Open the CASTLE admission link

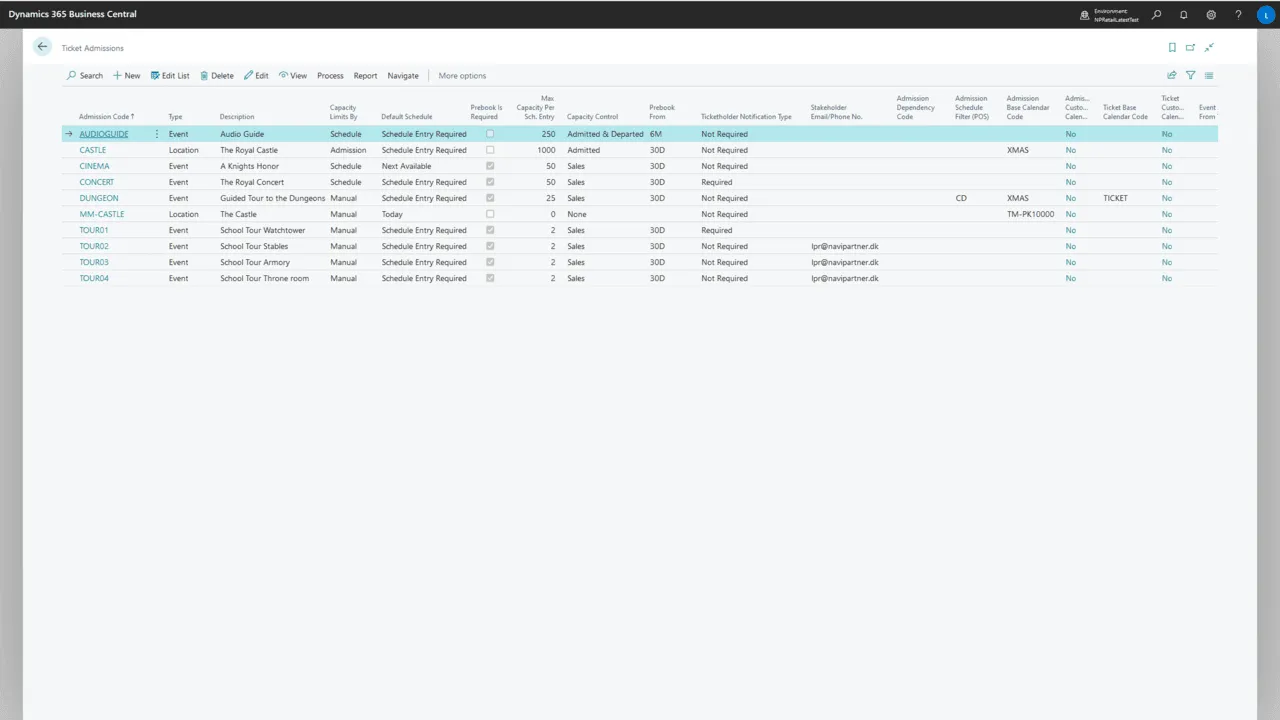[x=93, y=150]
